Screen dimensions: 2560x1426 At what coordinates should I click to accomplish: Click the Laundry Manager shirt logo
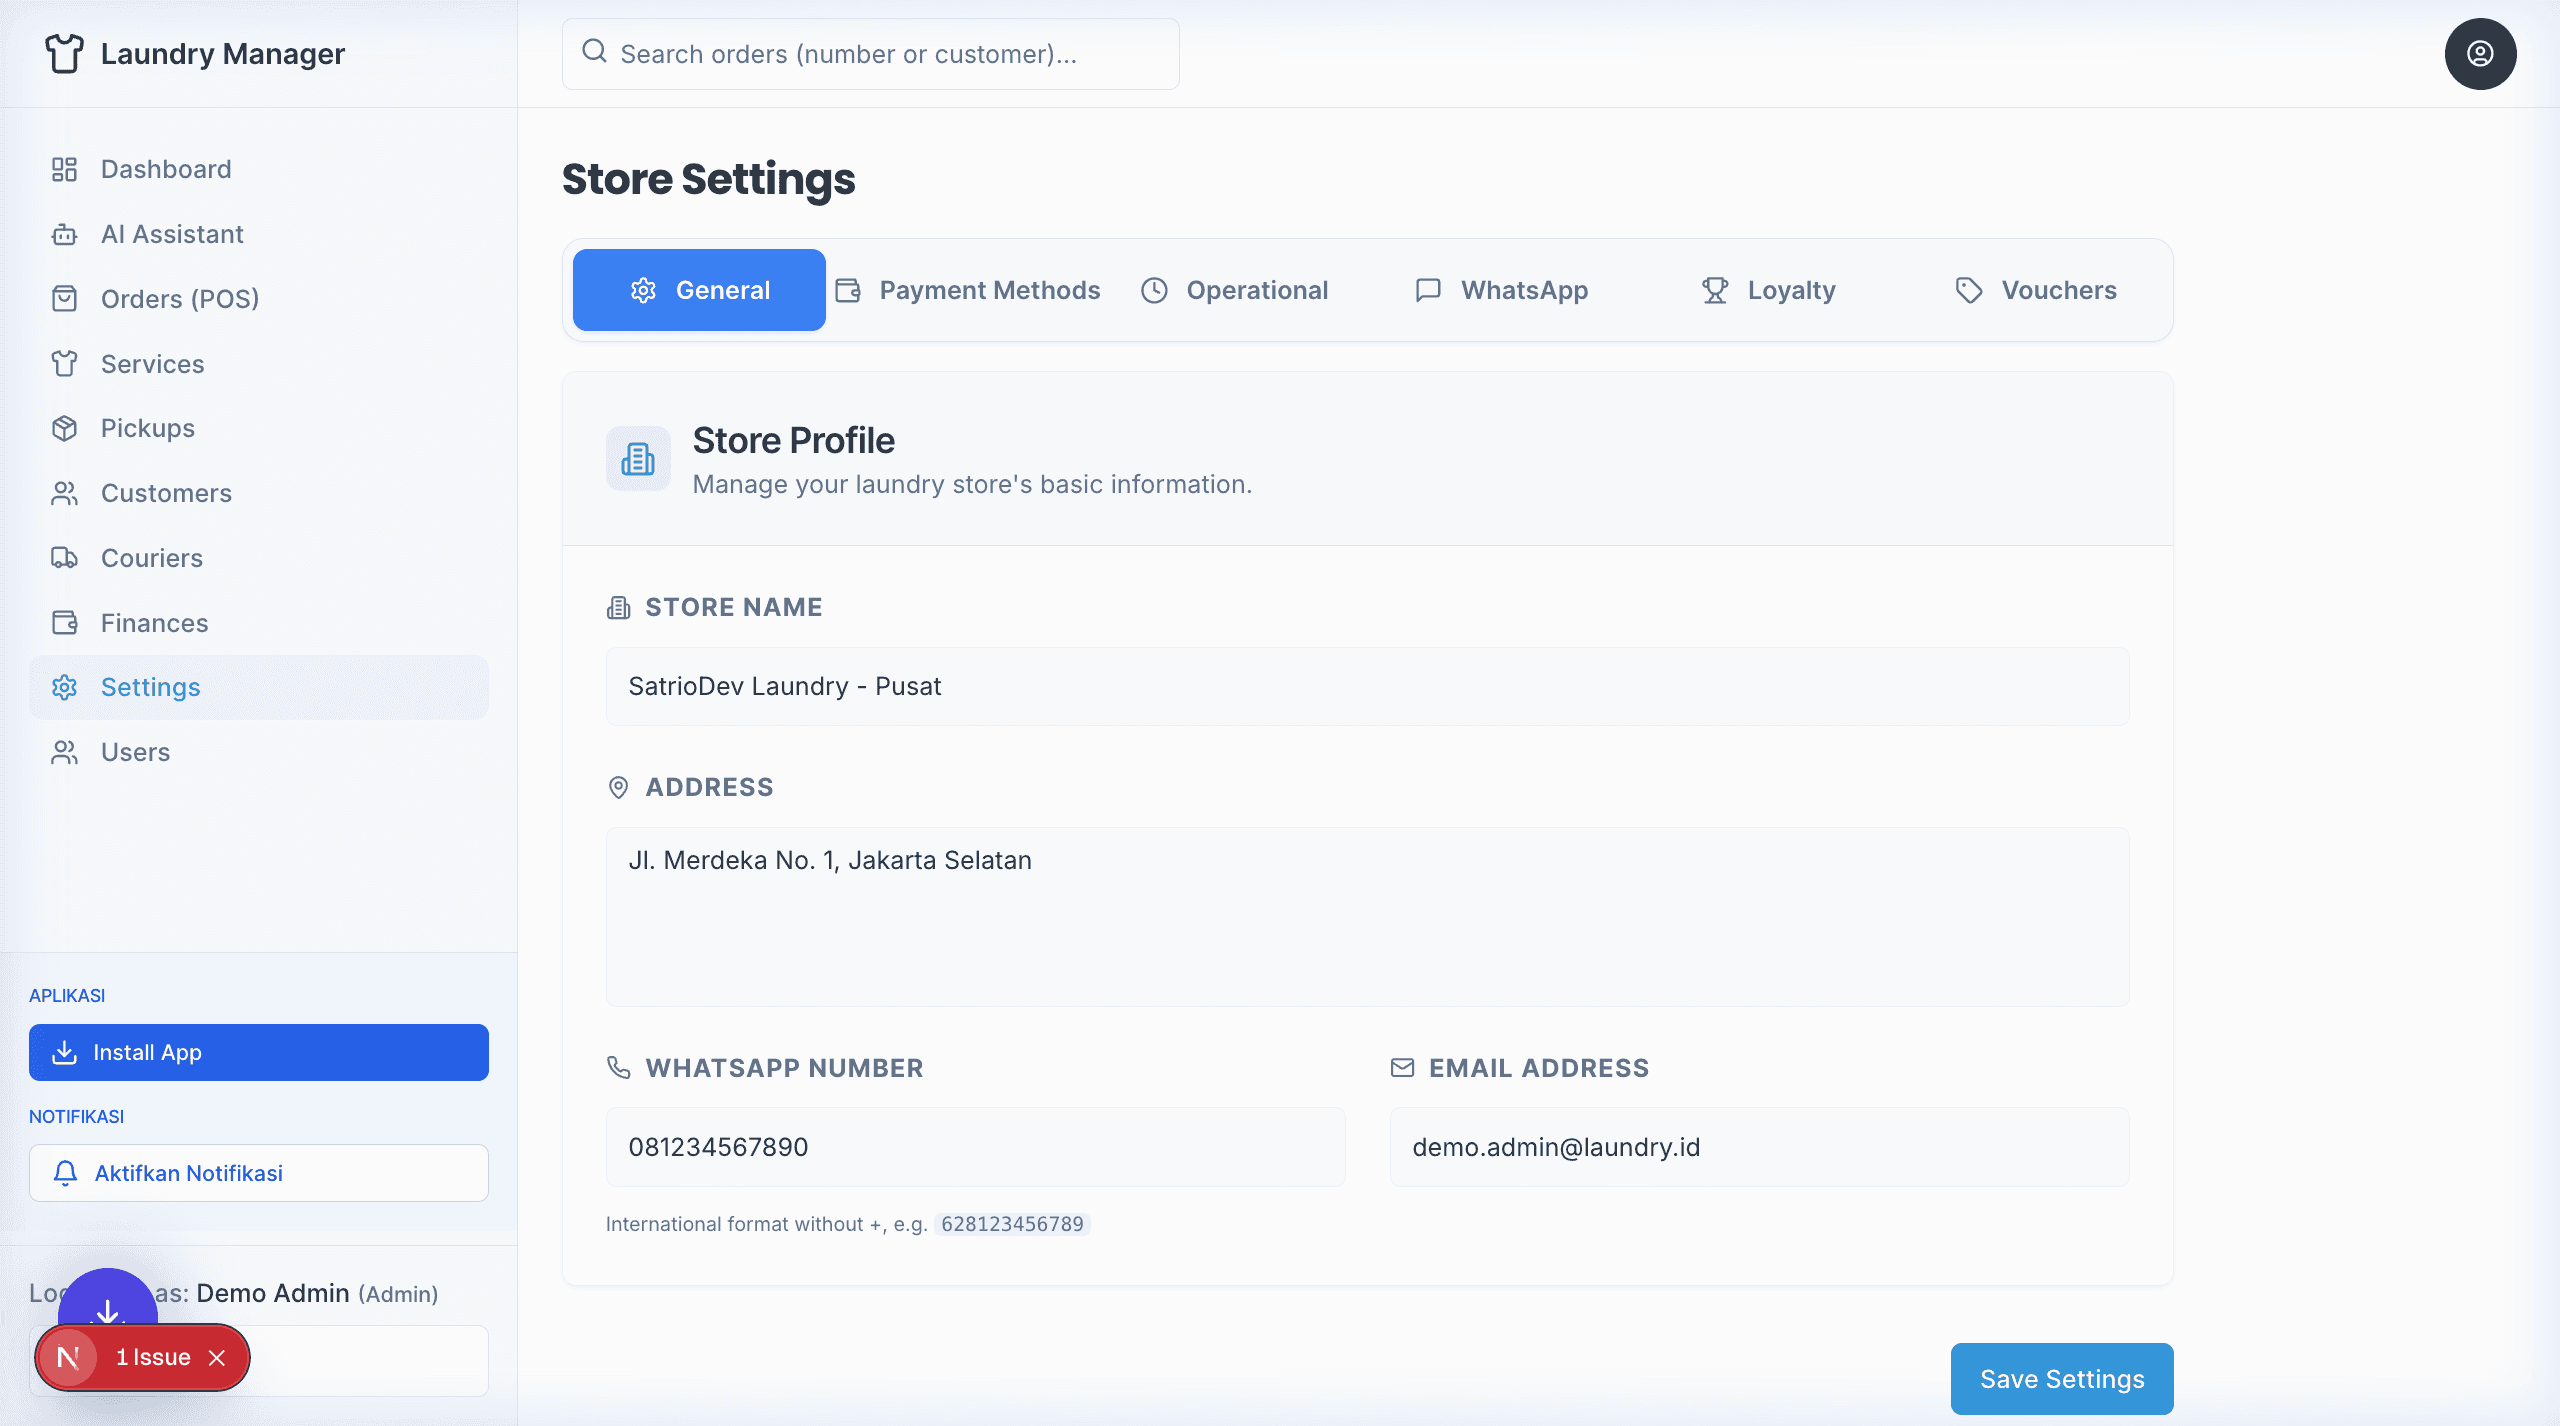65,54
